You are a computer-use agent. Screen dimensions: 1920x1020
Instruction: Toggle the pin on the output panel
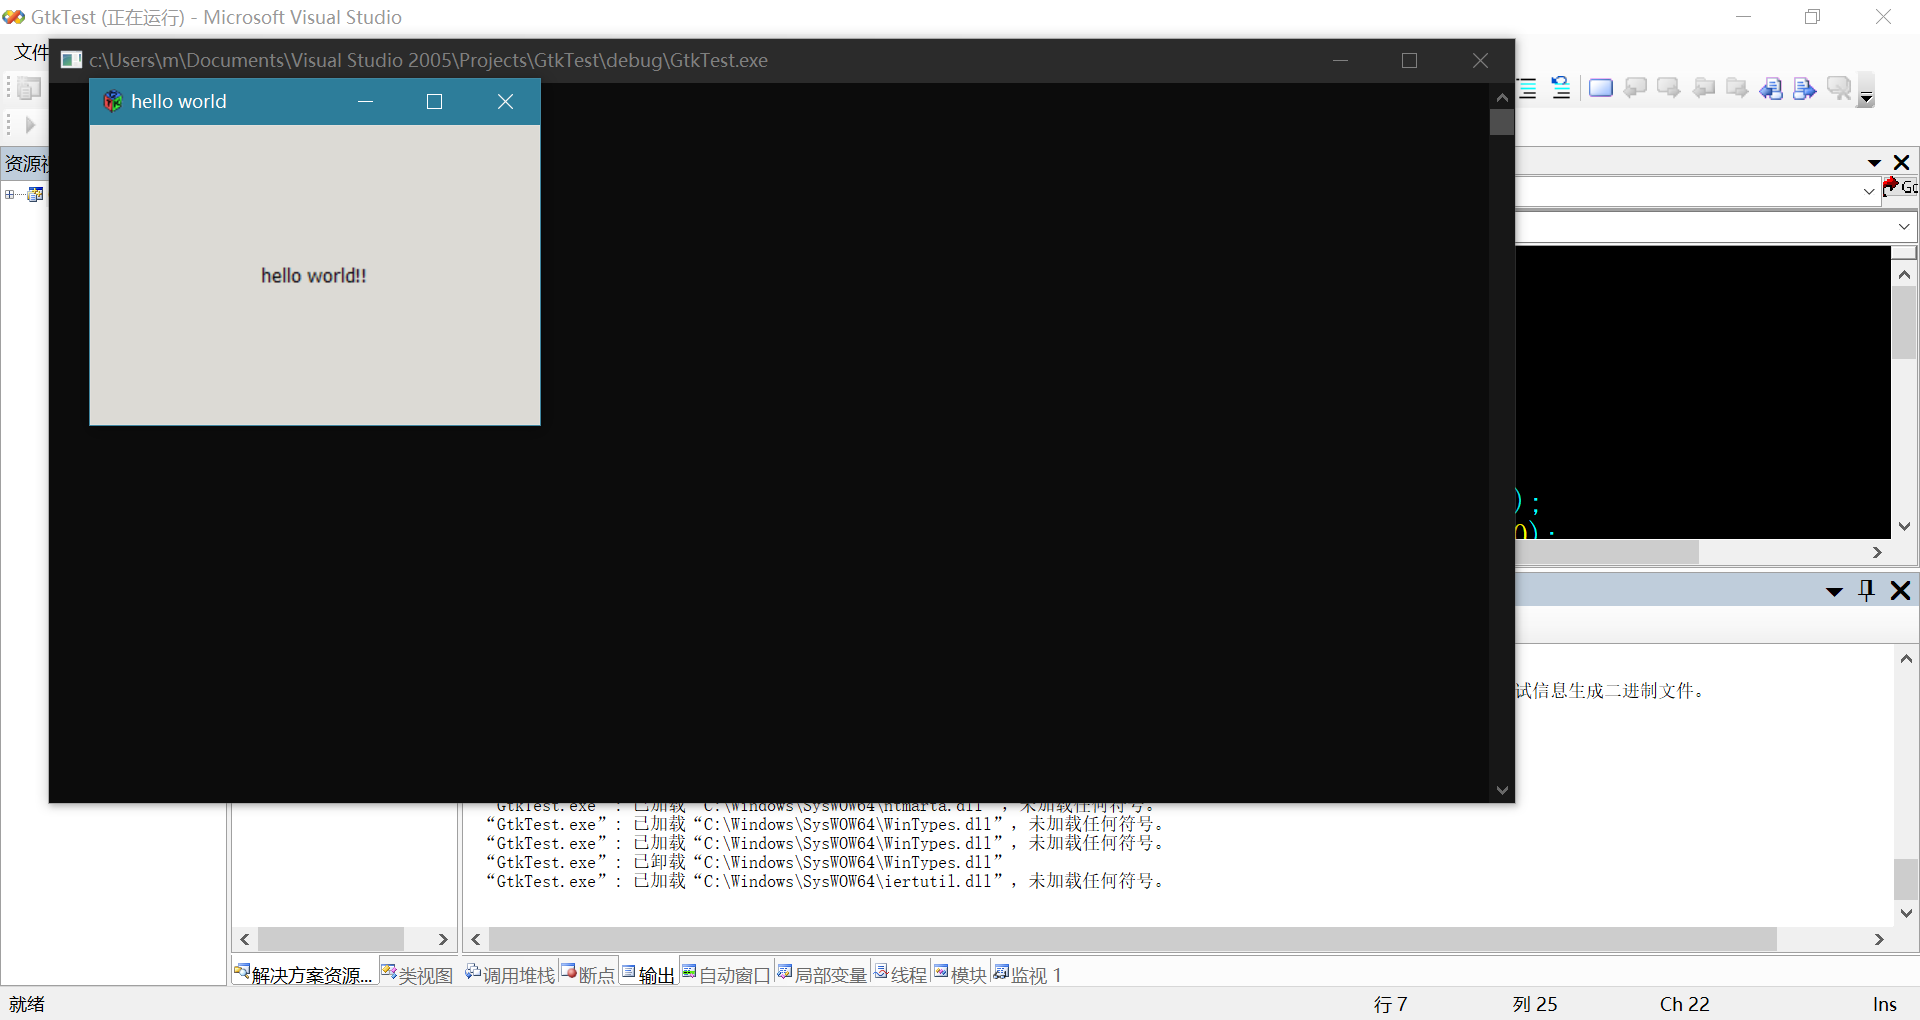coord(1866,590)
